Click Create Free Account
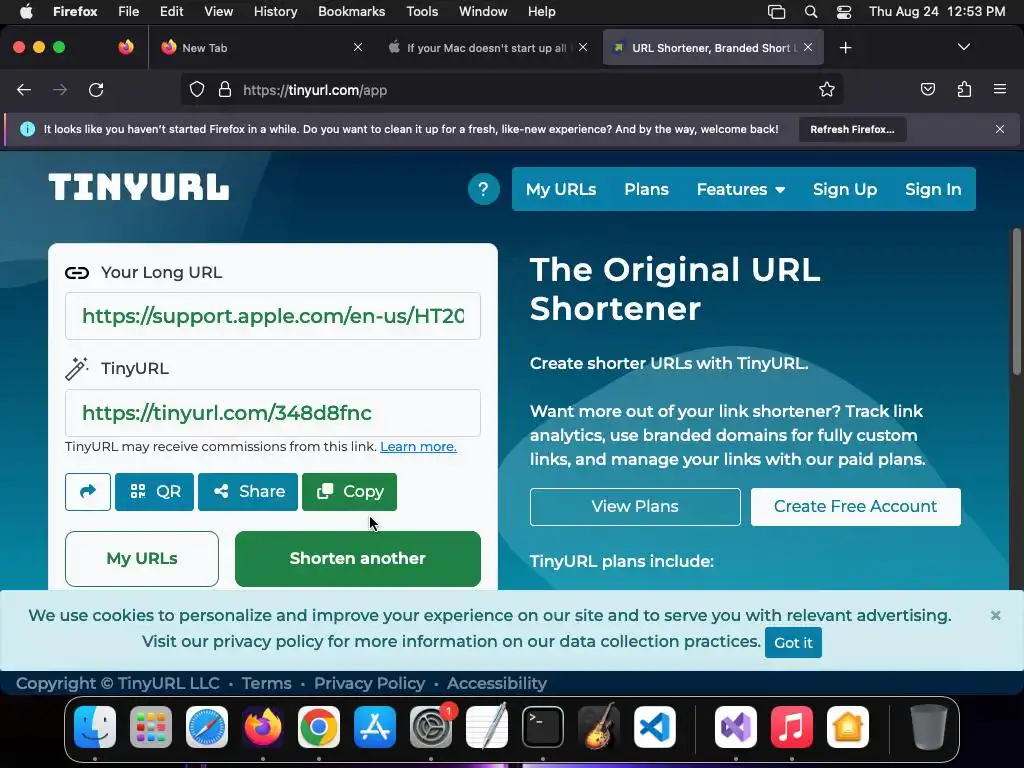The width and height of the screenshot is (1024, 768). (x=856, y=507)
